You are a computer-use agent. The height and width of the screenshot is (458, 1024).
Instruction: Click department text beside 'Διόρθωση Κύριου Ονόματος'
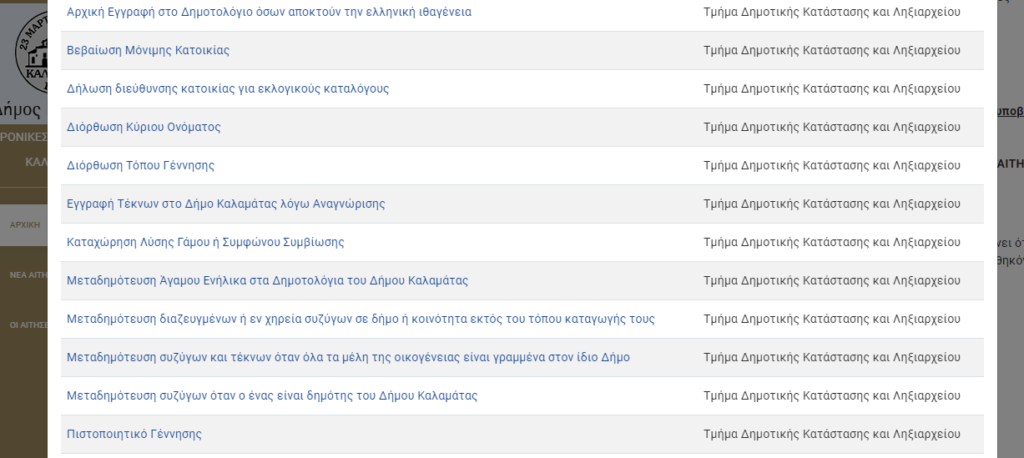point(831,127)
